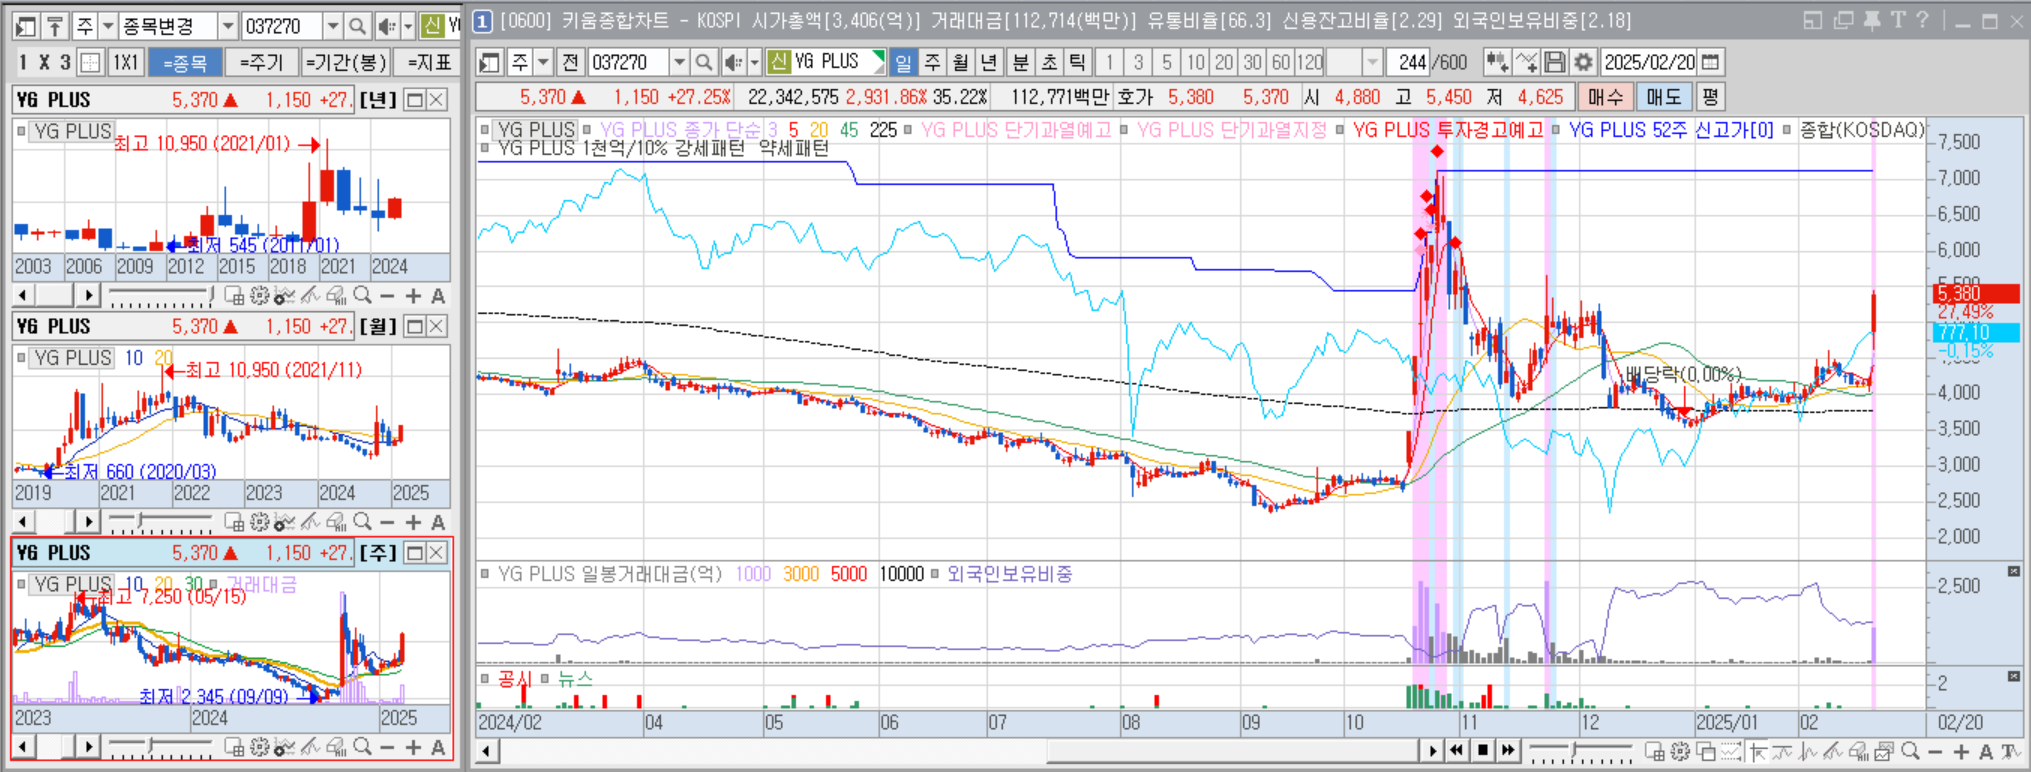Click the 평 button
2031x772 pixels.
[1710, 97]
